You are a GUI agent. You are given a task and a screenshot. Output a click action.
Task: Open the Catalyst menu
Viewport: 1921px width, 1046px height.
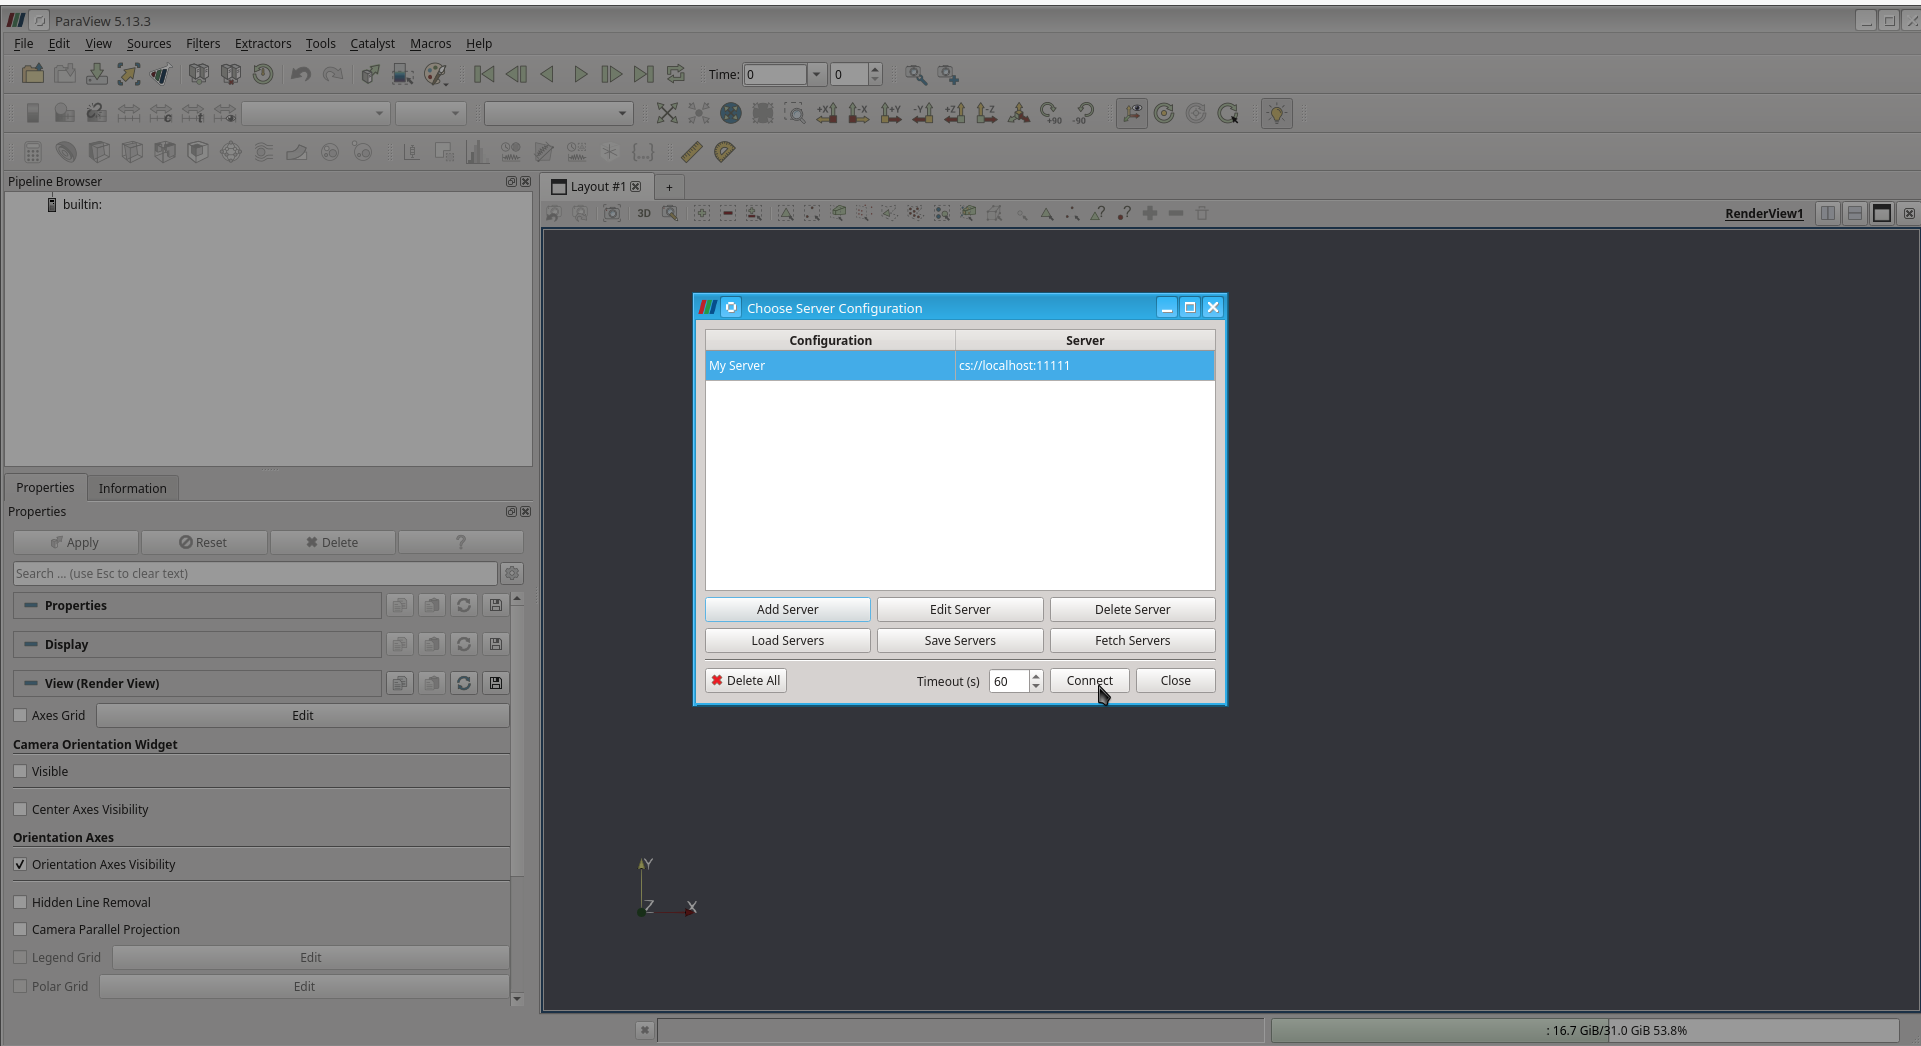click(x=372, y=43)
